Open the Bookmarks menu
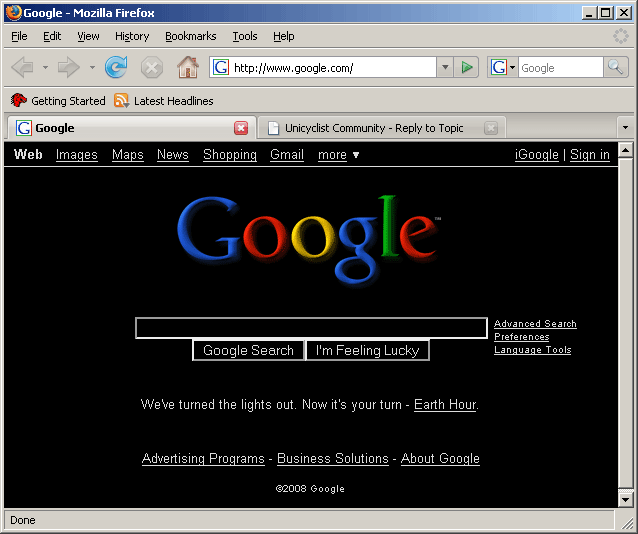Image resolution: width=638 pixels, height=534 pixels. tap(191, 36)
